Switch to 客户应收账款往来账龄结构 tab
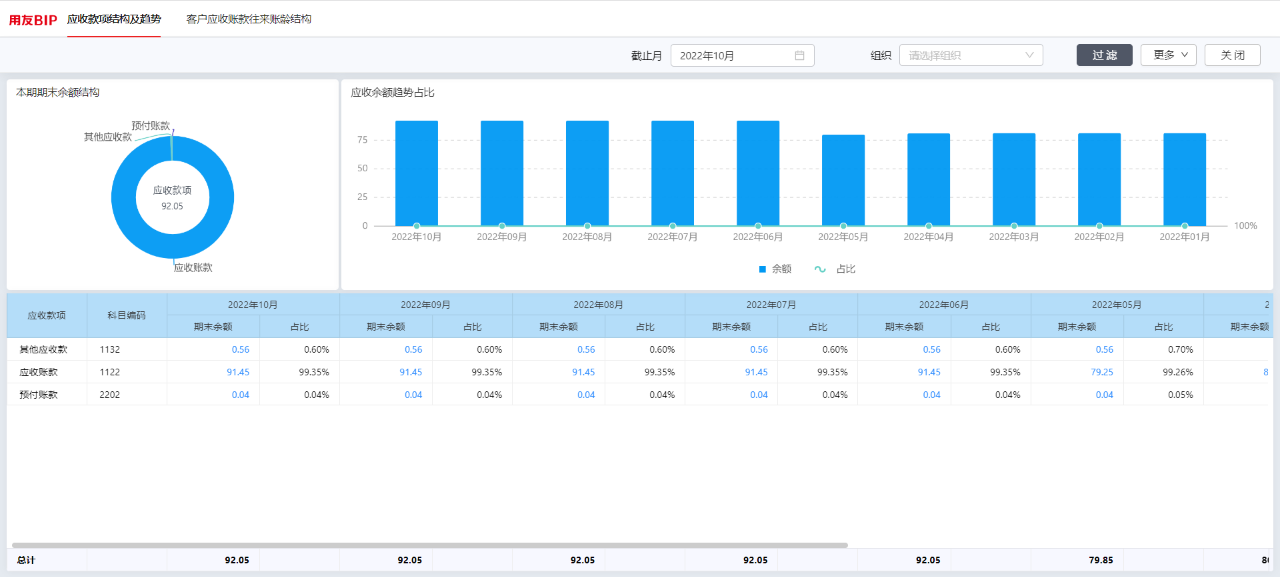 click(249, 19)
